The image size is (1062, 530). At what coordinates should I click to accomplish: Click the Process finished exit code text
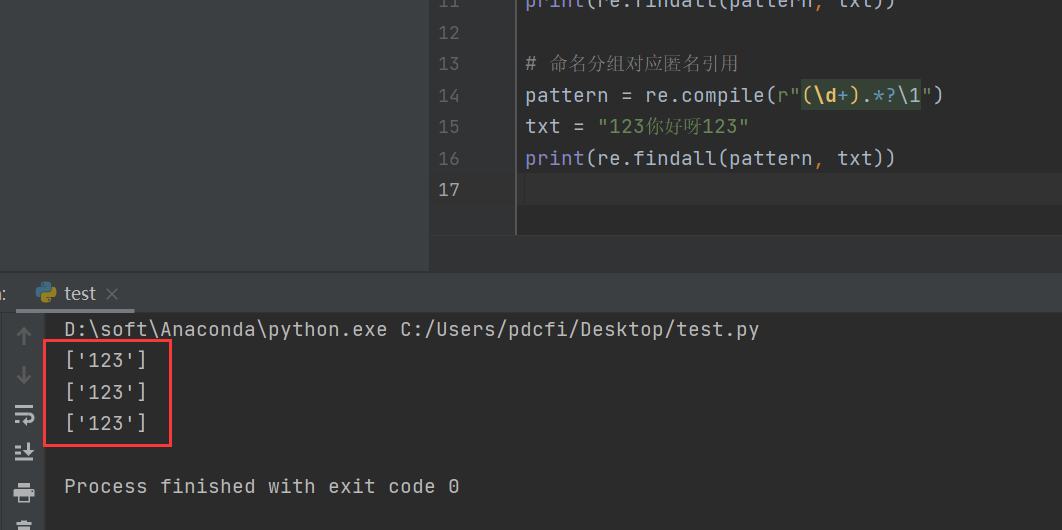(x=261, y=487)
